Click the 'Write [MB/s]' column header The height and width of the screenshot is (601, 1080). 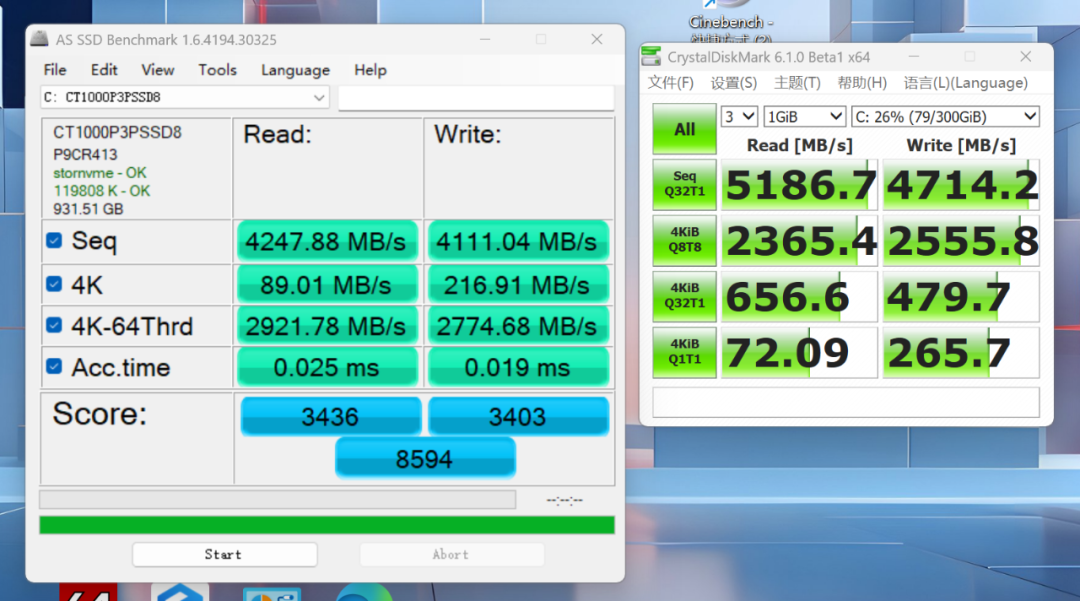click(962, 145)
